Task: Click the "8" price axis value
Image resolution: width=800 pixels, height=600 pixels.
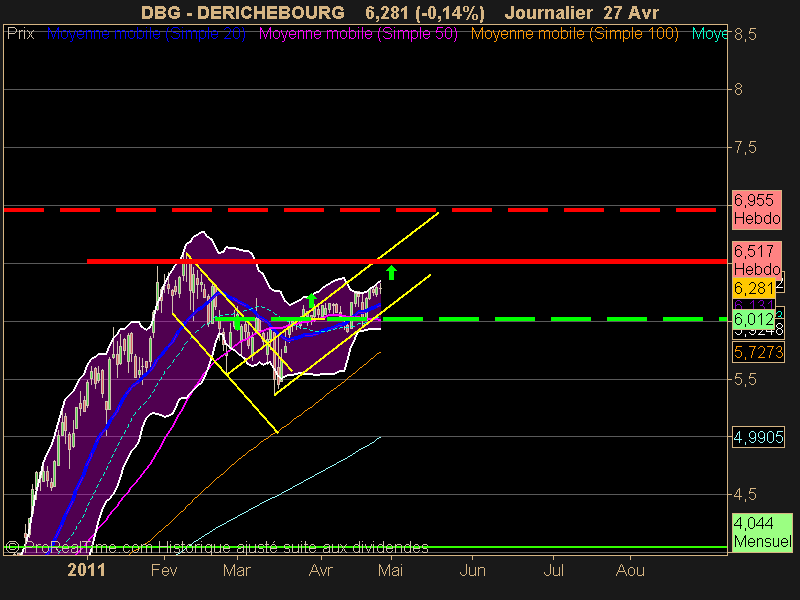Action: coord(738,89)
